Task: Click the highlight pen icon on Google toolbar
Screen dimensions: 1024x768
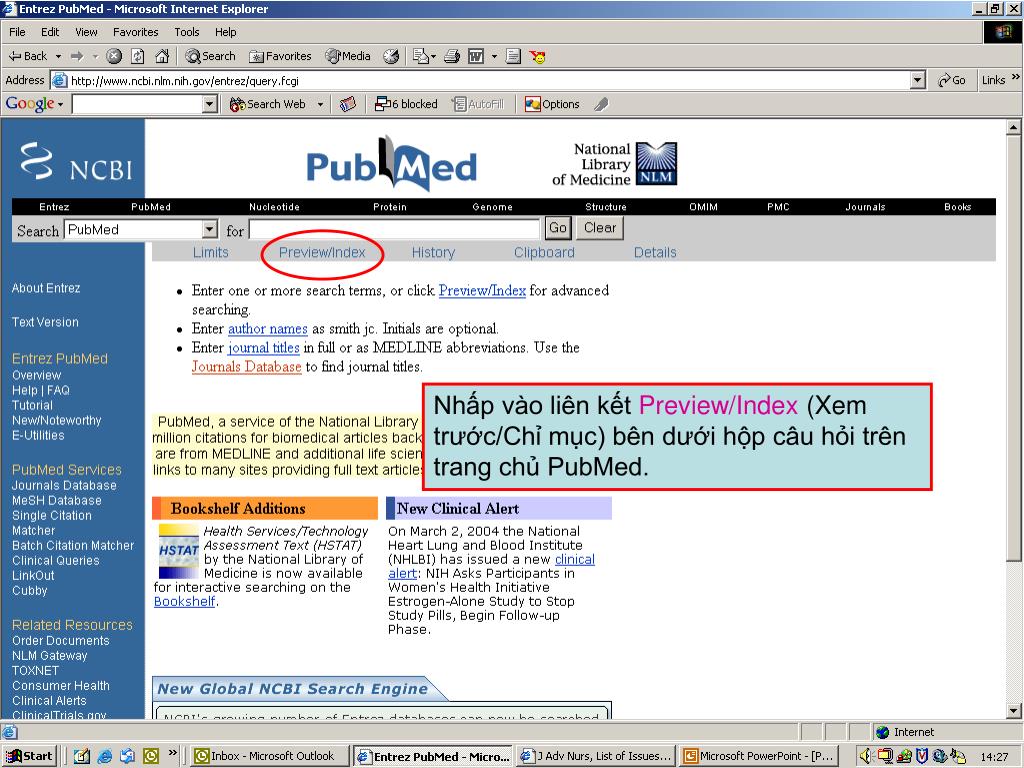Action: click(x=601, y=104)
